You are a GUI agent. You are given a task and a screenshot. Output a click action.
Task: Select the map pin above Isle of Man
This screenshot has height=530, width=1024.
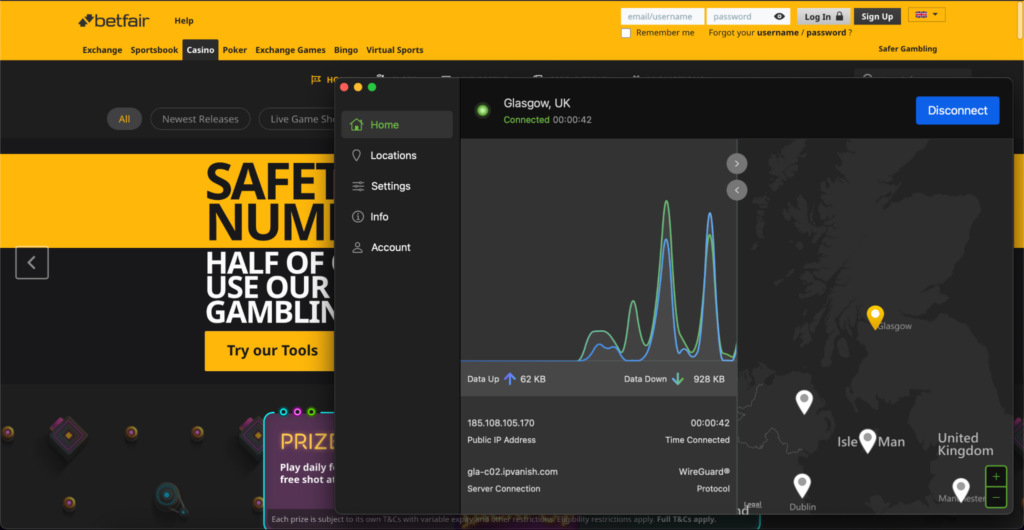click(804, 401)
